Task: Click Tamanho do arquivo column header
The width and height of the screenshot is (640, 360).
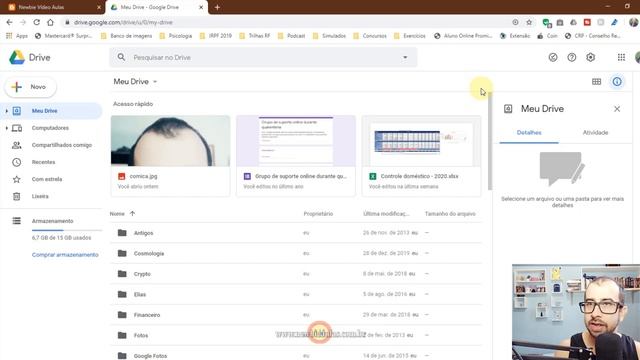Action: coord(450,214)
